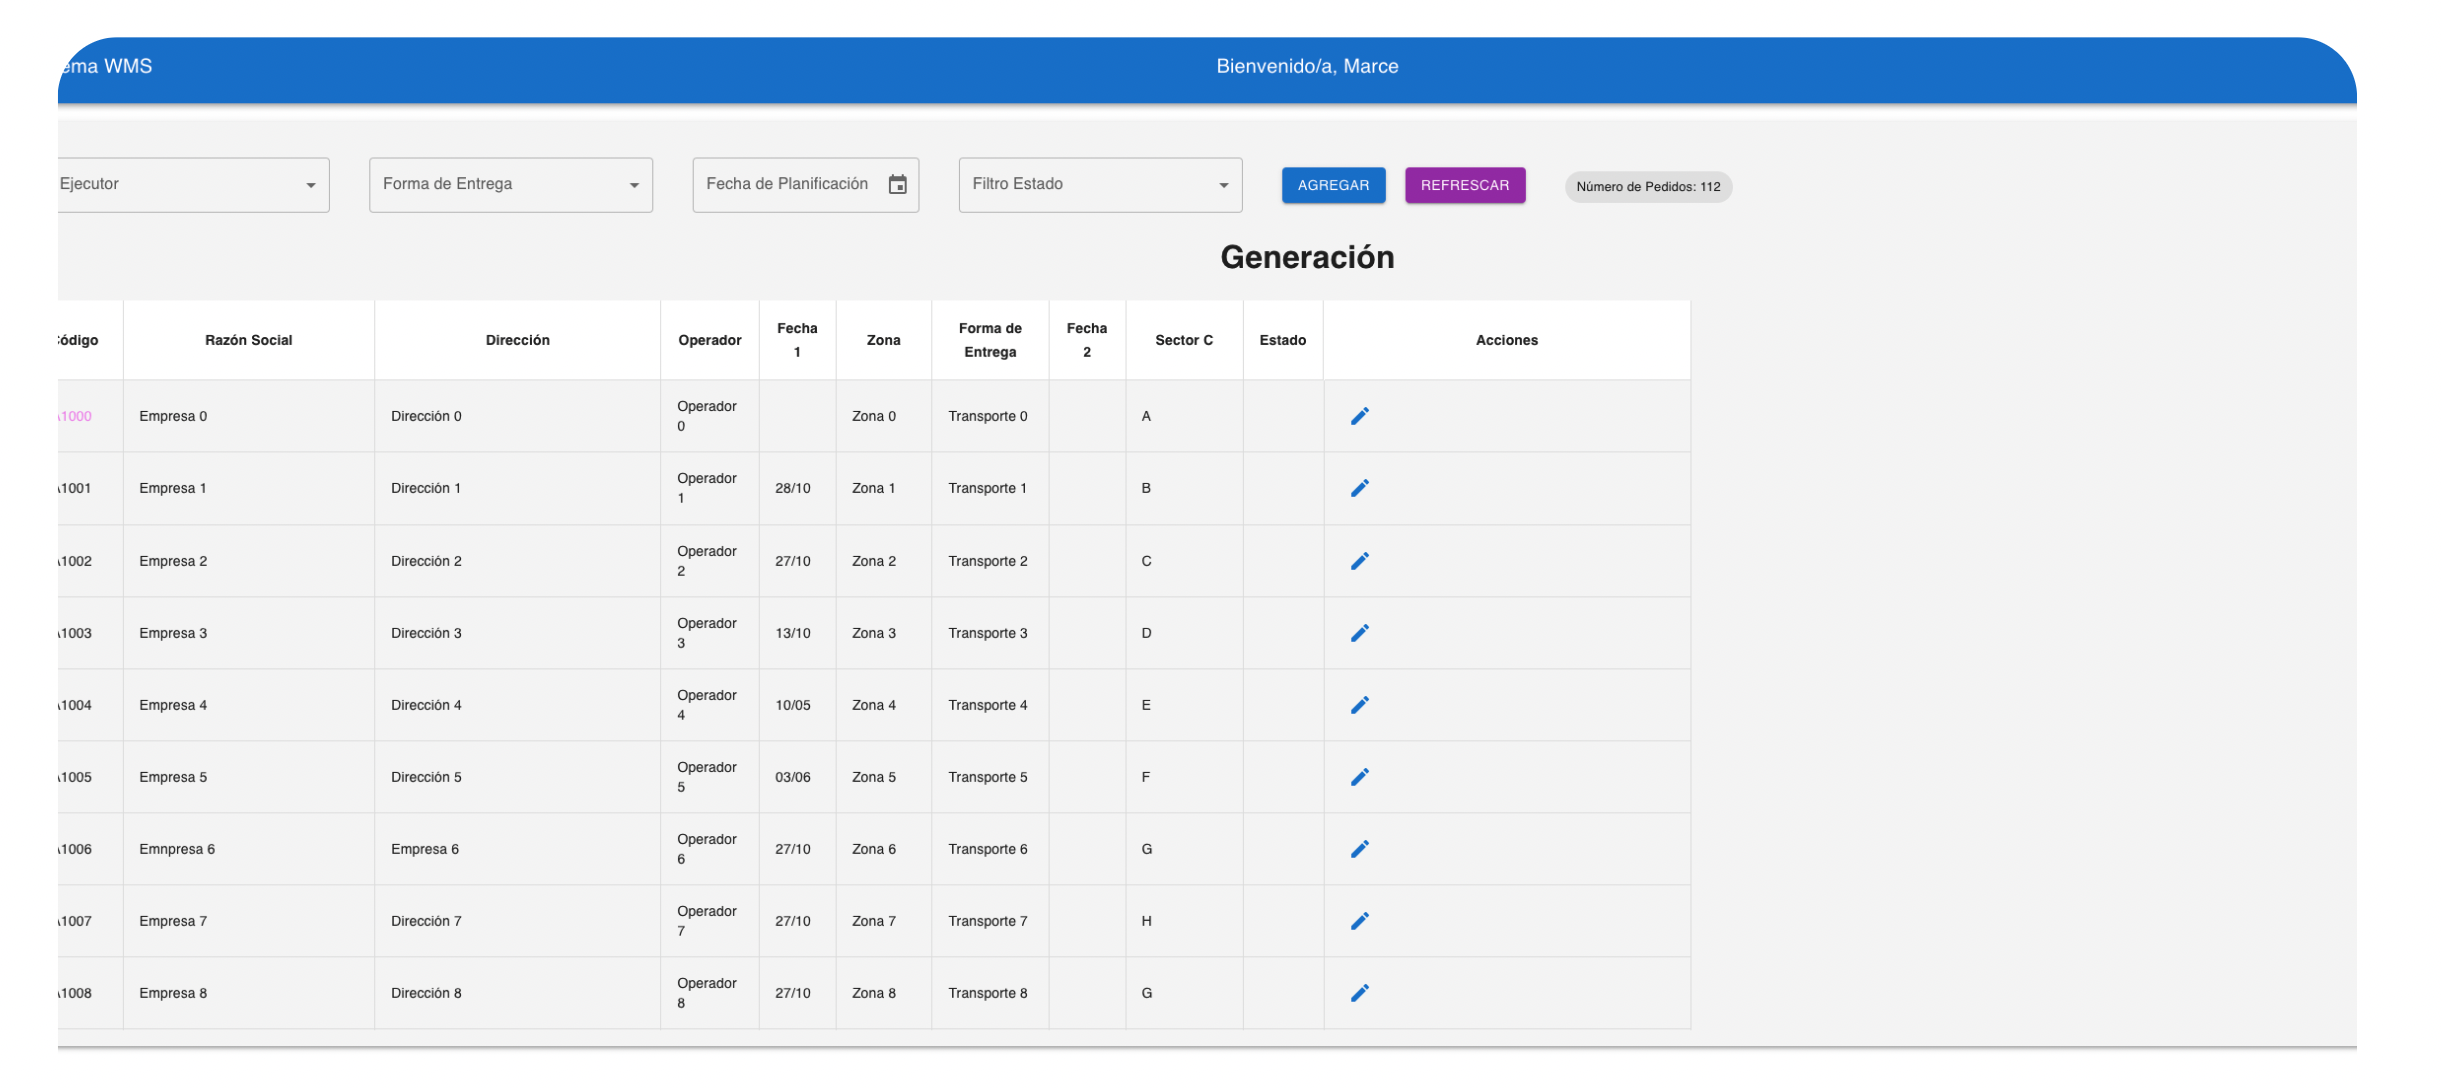The height and width of the screenshot is (1088, 2442).
Task: Click edit pencil for Empresa 1 row
Action: [1359, 488]
